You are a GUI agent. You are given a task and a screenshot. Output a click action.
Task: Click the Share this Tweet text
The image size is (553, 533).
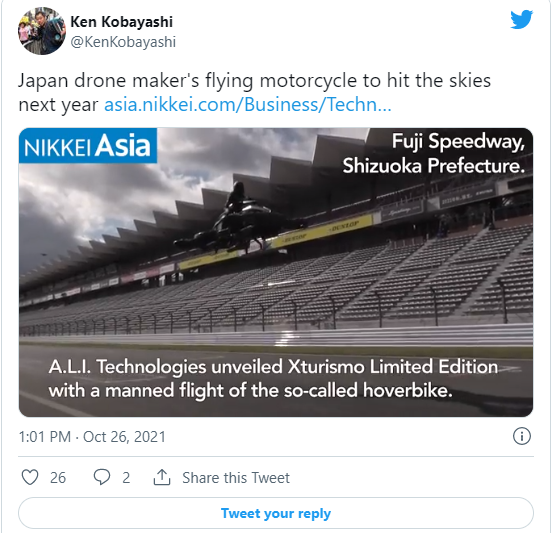click(x=236, y=478)
